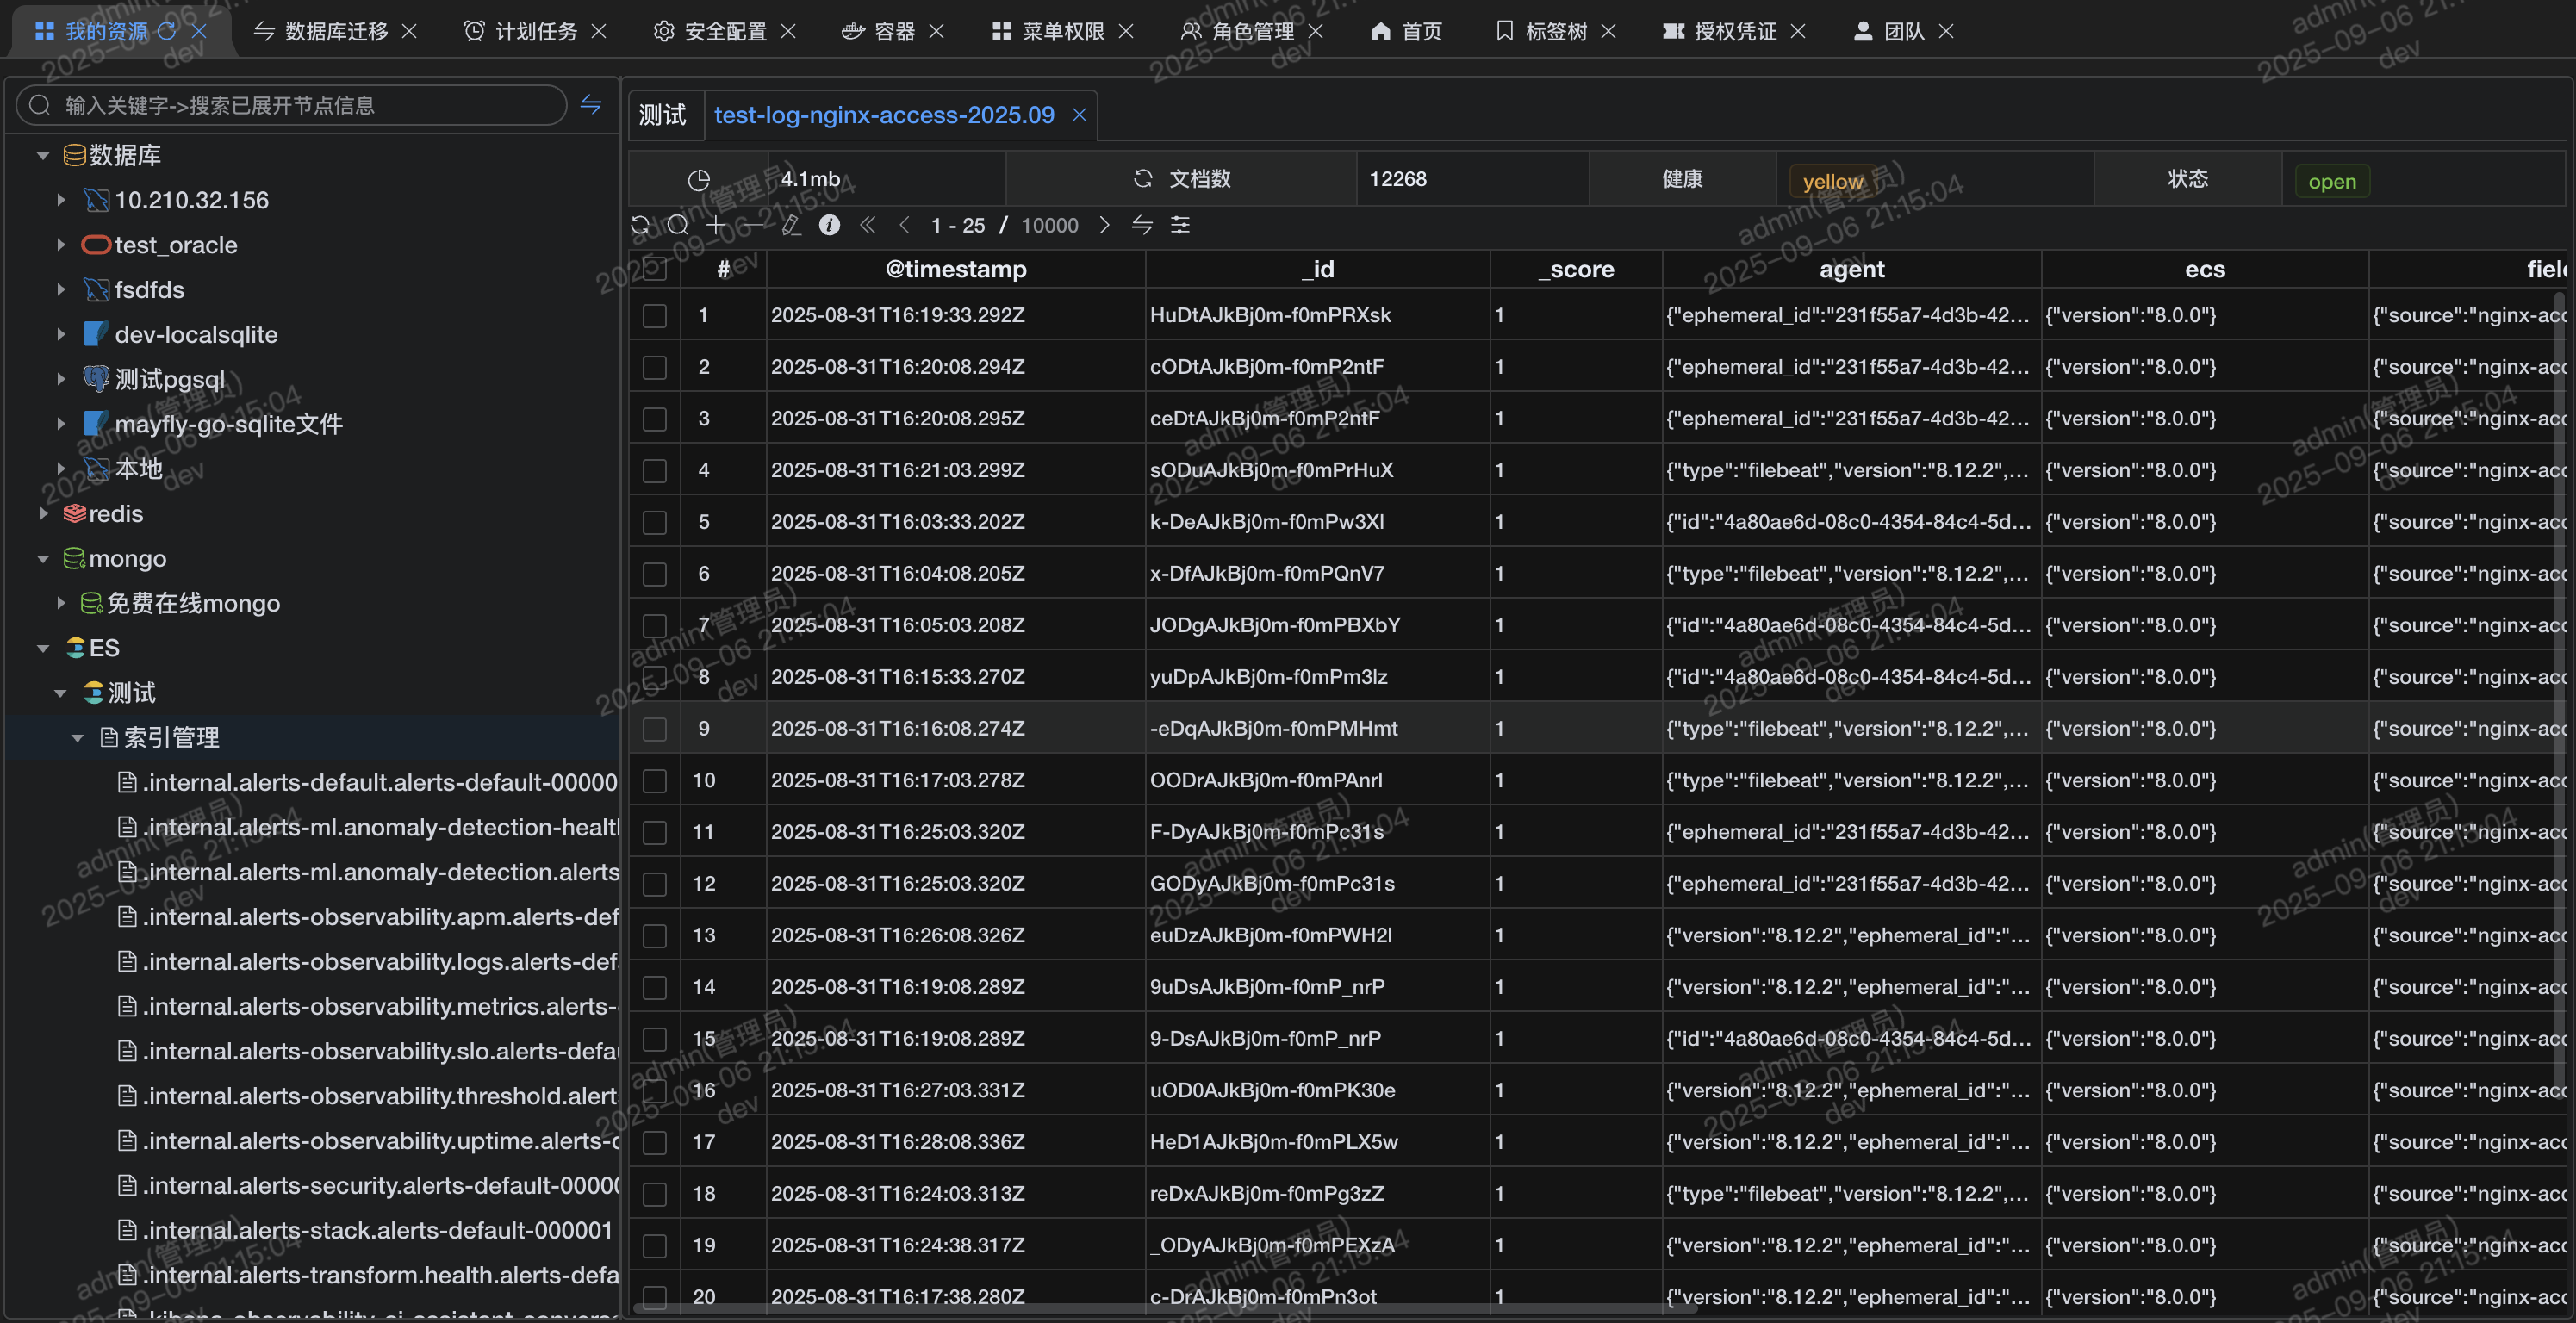
Task: Refresh the index data table
Action: (640, 226)
